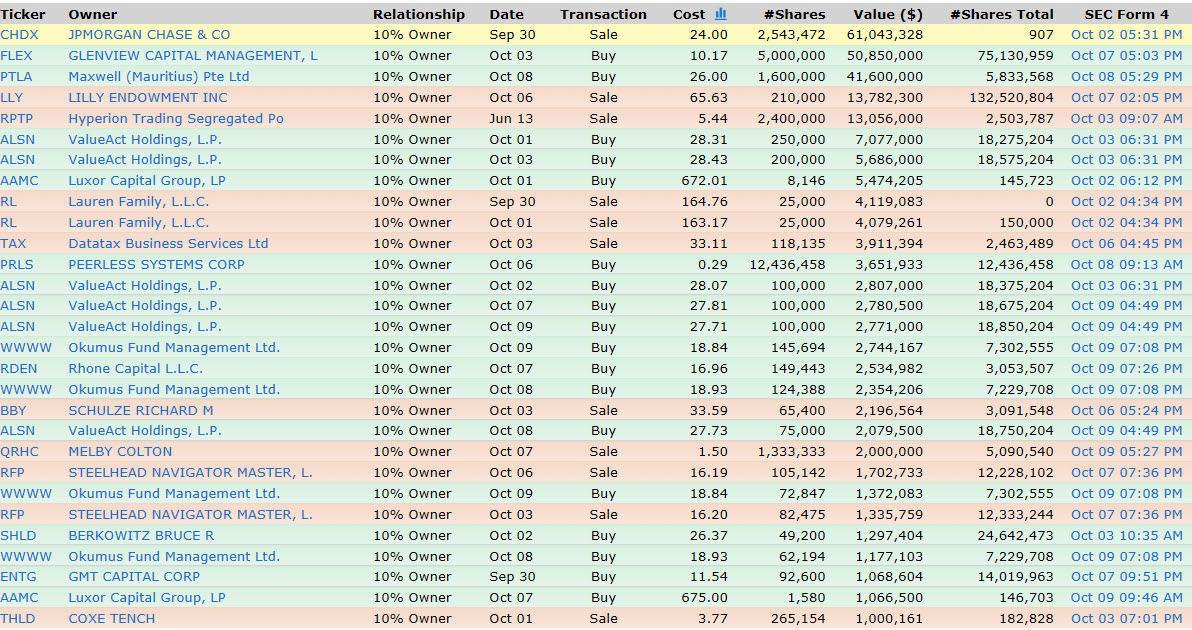
Task: View SEC Form 4 filed Oct 08 05:29 PM
Action: [1126, 77]
